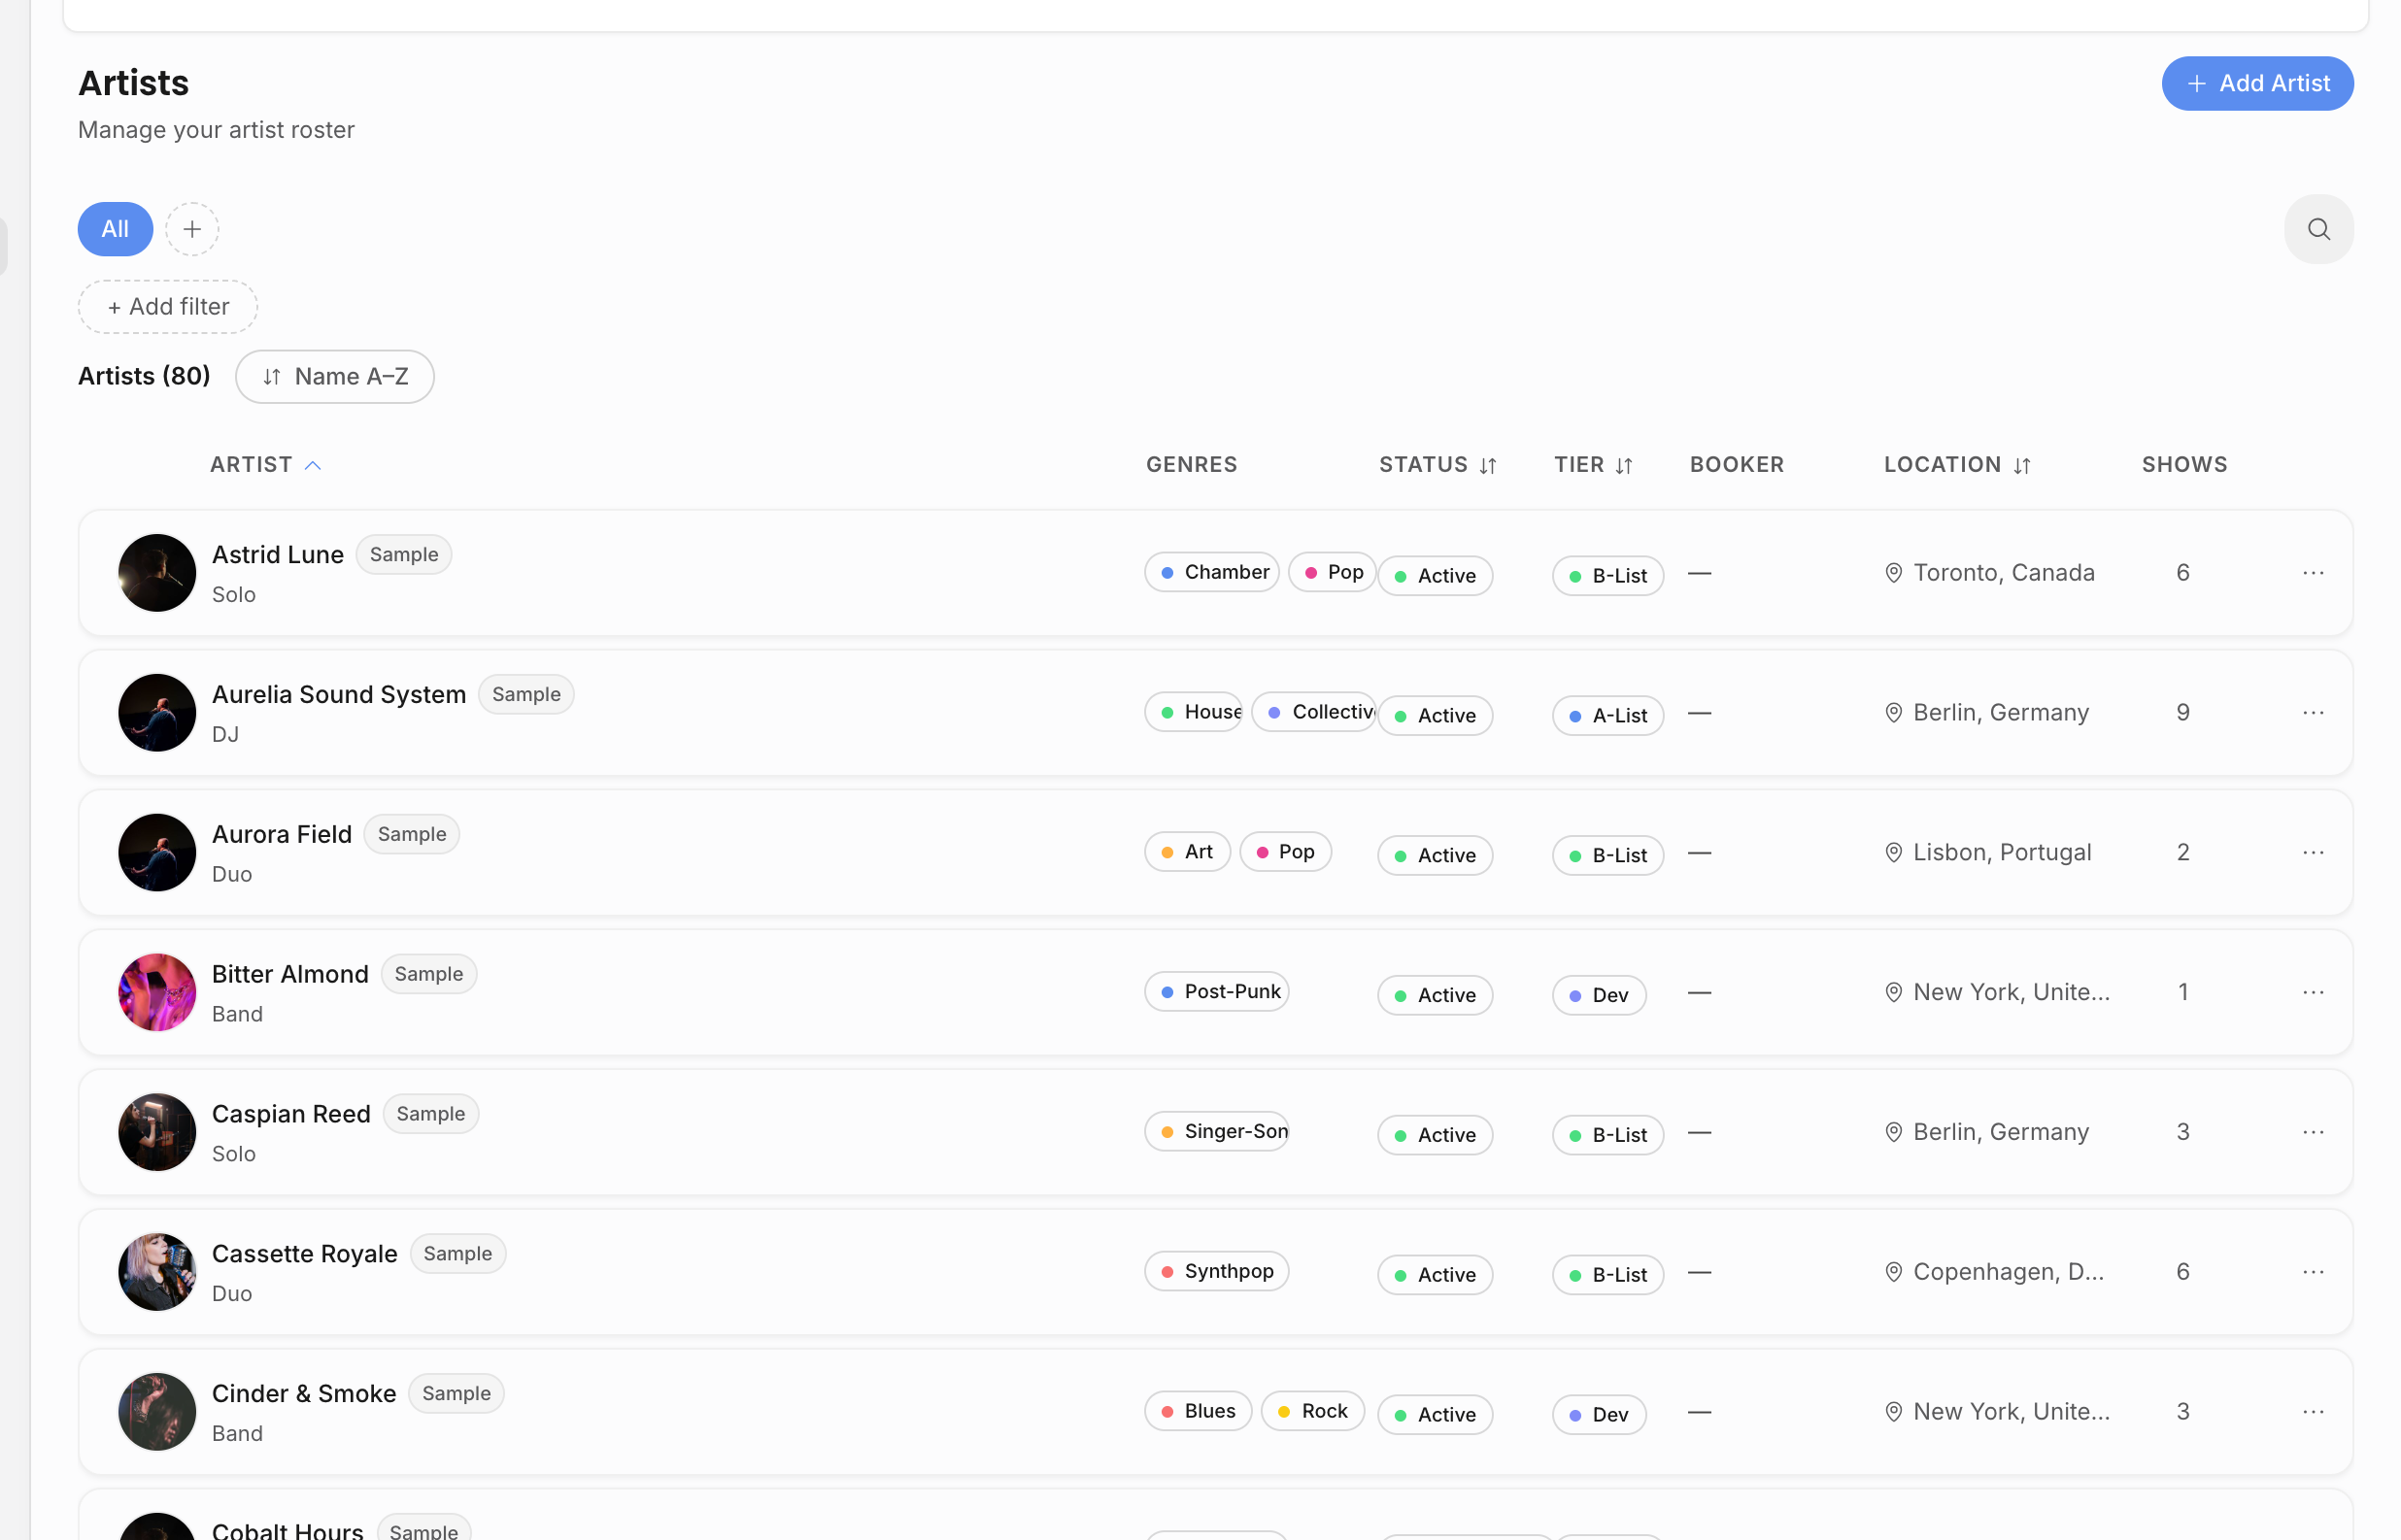This screenshot has width=2401, height=1540.
Task: Open Cassette Royale artist name
Action: tap(305, 1255)
